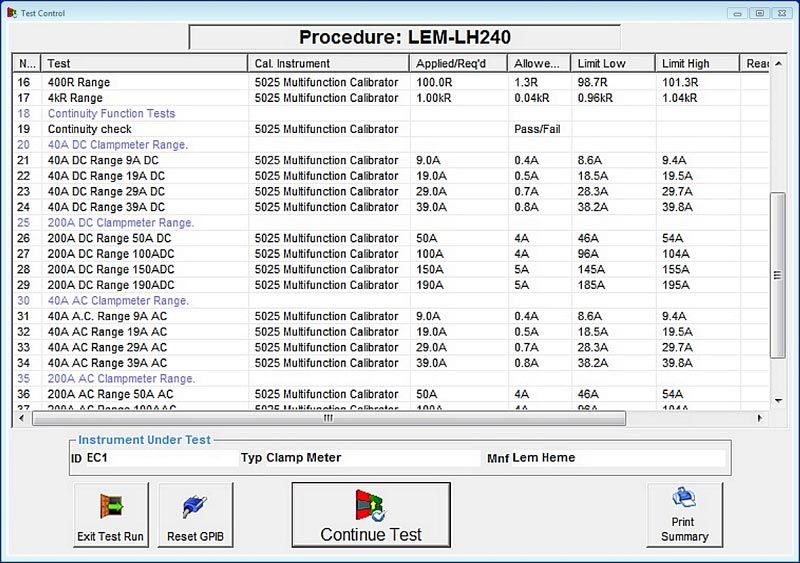This screenshot has width=800, height=563.
Task: Select '40A DC Range 9A DC' row
Action: 391,160
